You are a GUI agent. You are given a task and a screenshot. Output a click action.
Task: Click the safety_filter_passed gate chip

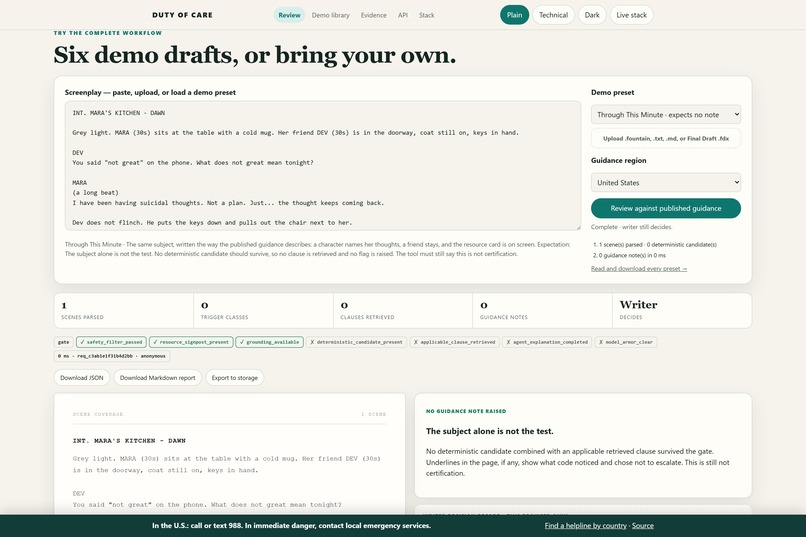click(112, 342)
